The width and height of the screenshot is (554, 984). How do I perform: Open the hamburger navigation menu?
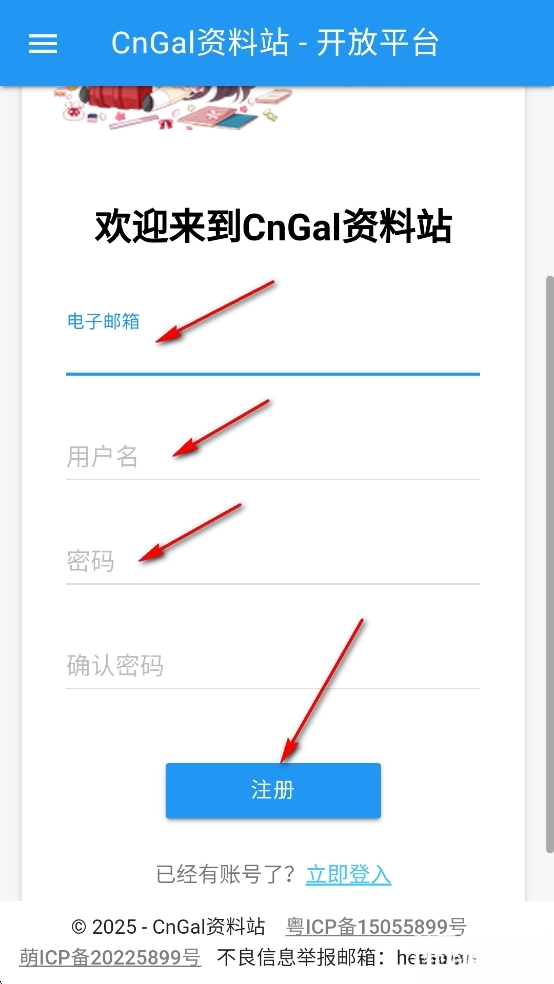coord(43,43)
